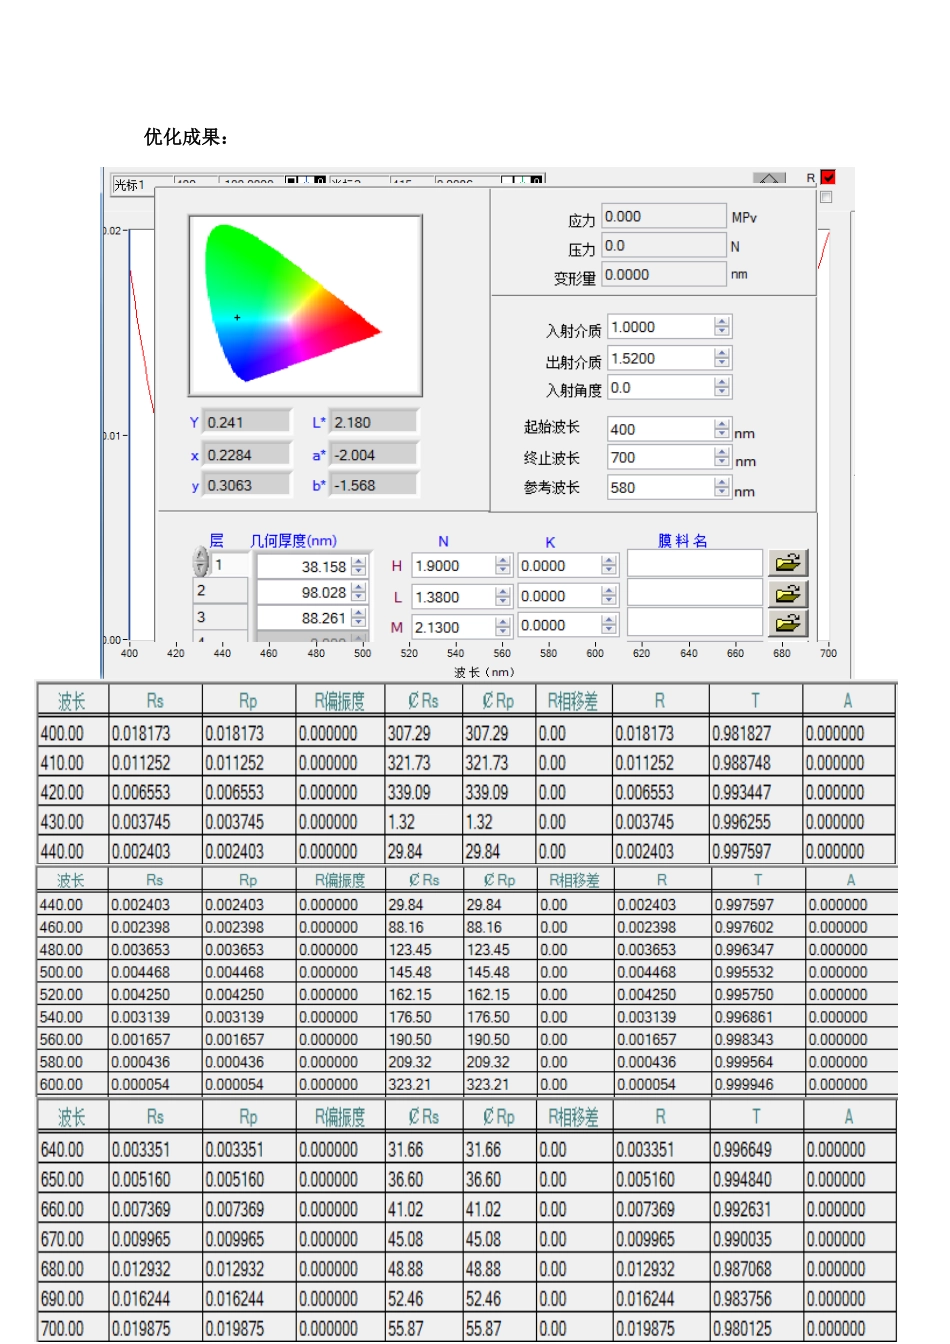Click the black crosshair on the chromaticity diagram
This screenshot has width=950, height=1344.
pyautogui.click(x=237, y=318)
